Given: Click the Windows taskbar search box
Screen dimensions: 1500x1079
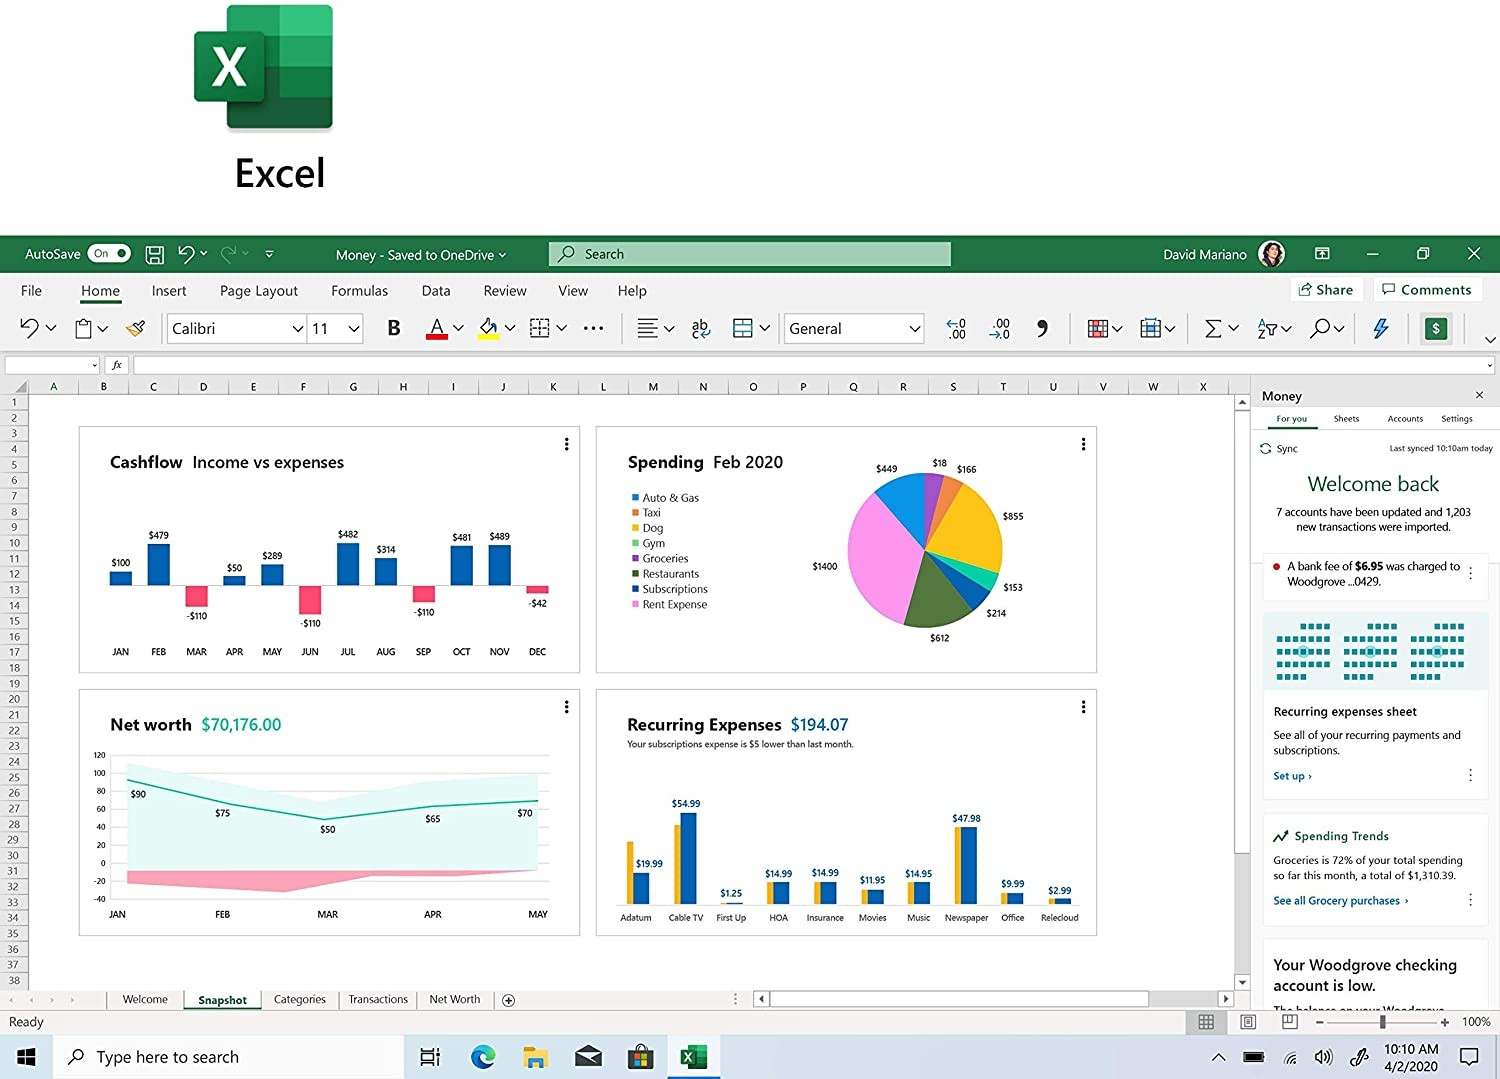Looking at the screenshot, I should coord(230,1057).
